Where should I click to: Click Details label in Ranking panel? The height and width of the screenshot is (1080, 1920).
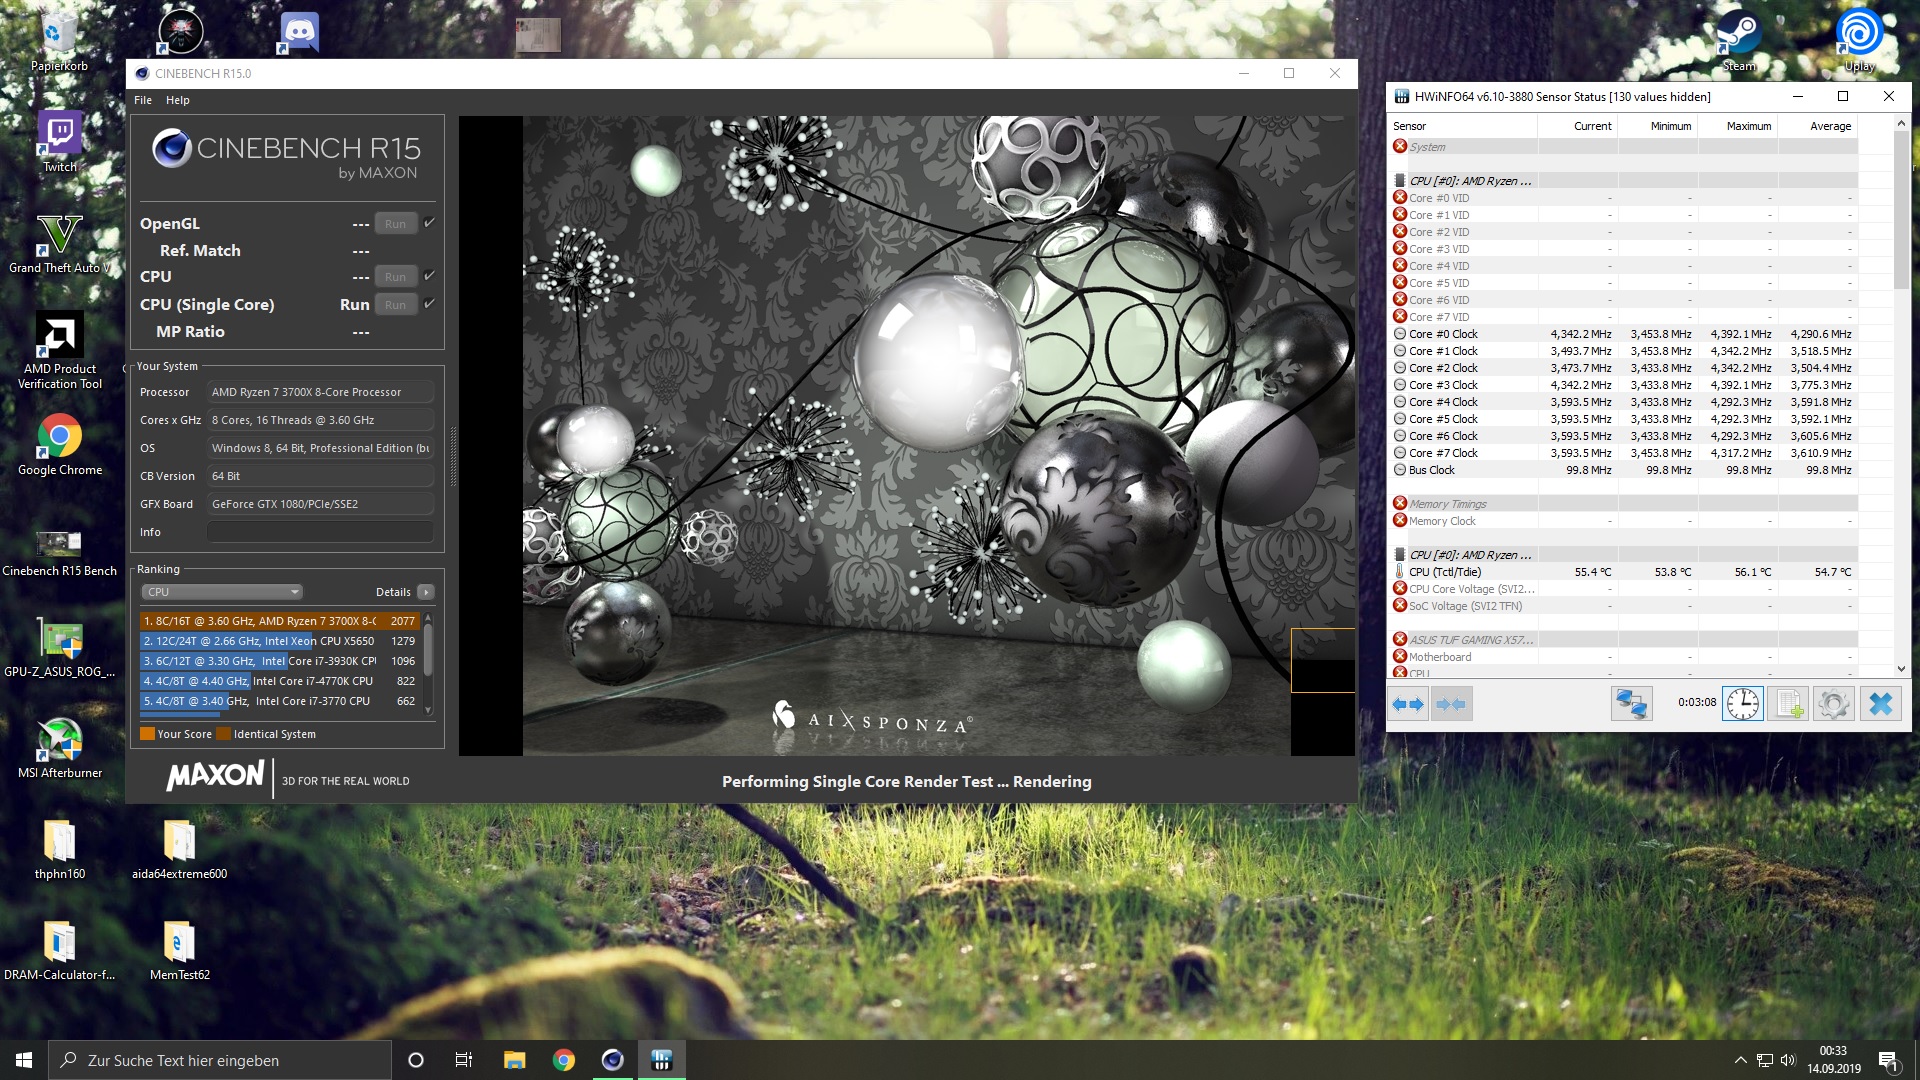point(393,592)
